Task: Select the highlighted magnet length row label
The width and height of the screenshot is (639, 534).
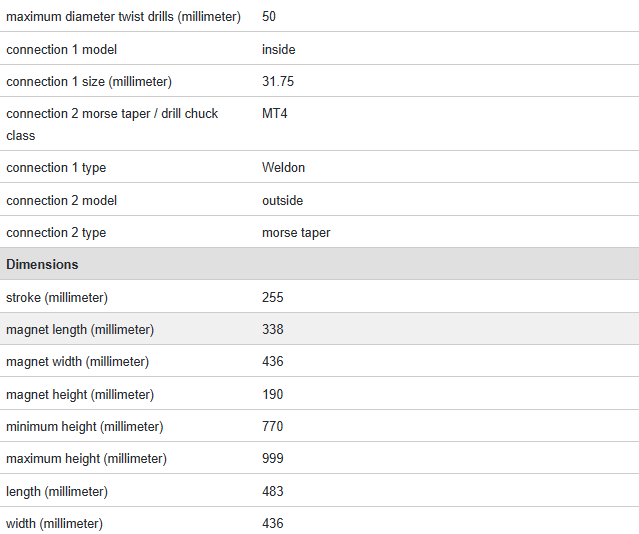Action: point(80,329)
